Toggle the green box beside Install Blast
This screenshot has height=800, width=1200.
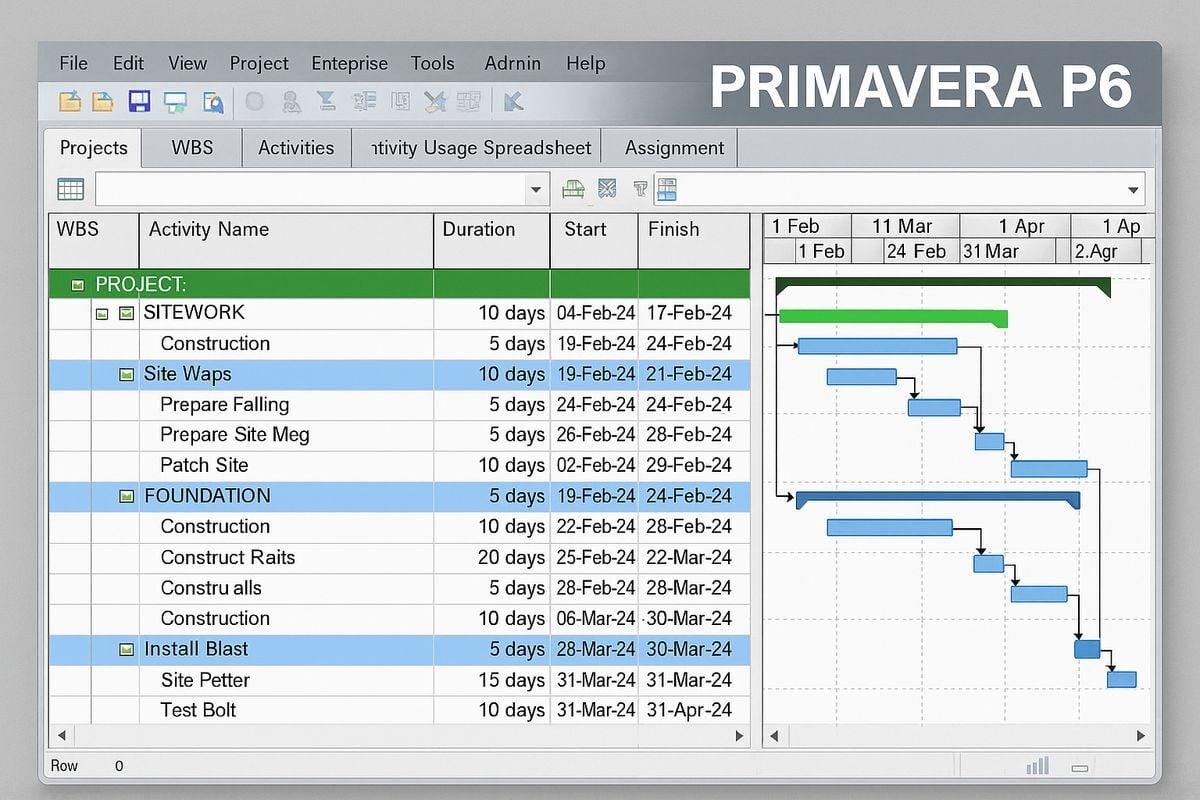click(126, 649)
